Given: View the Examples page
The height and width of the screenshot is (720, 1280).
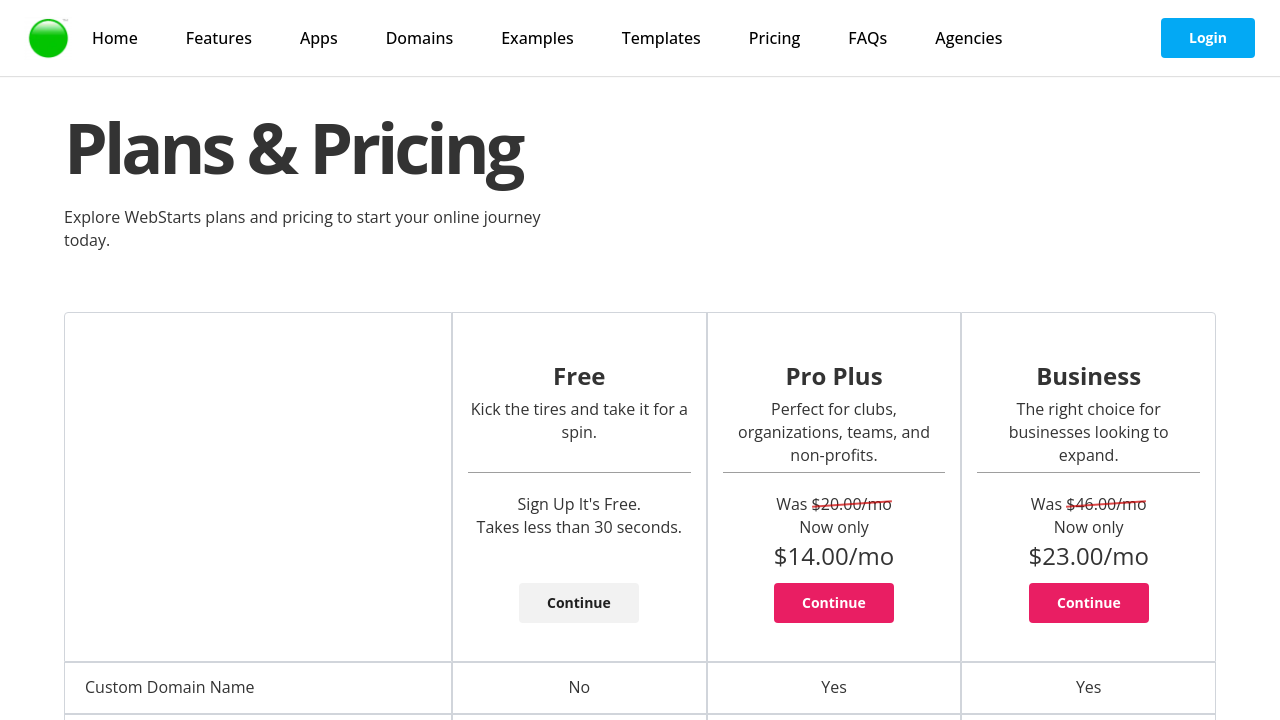Looking at the screenshot, I should coord(537,38).
